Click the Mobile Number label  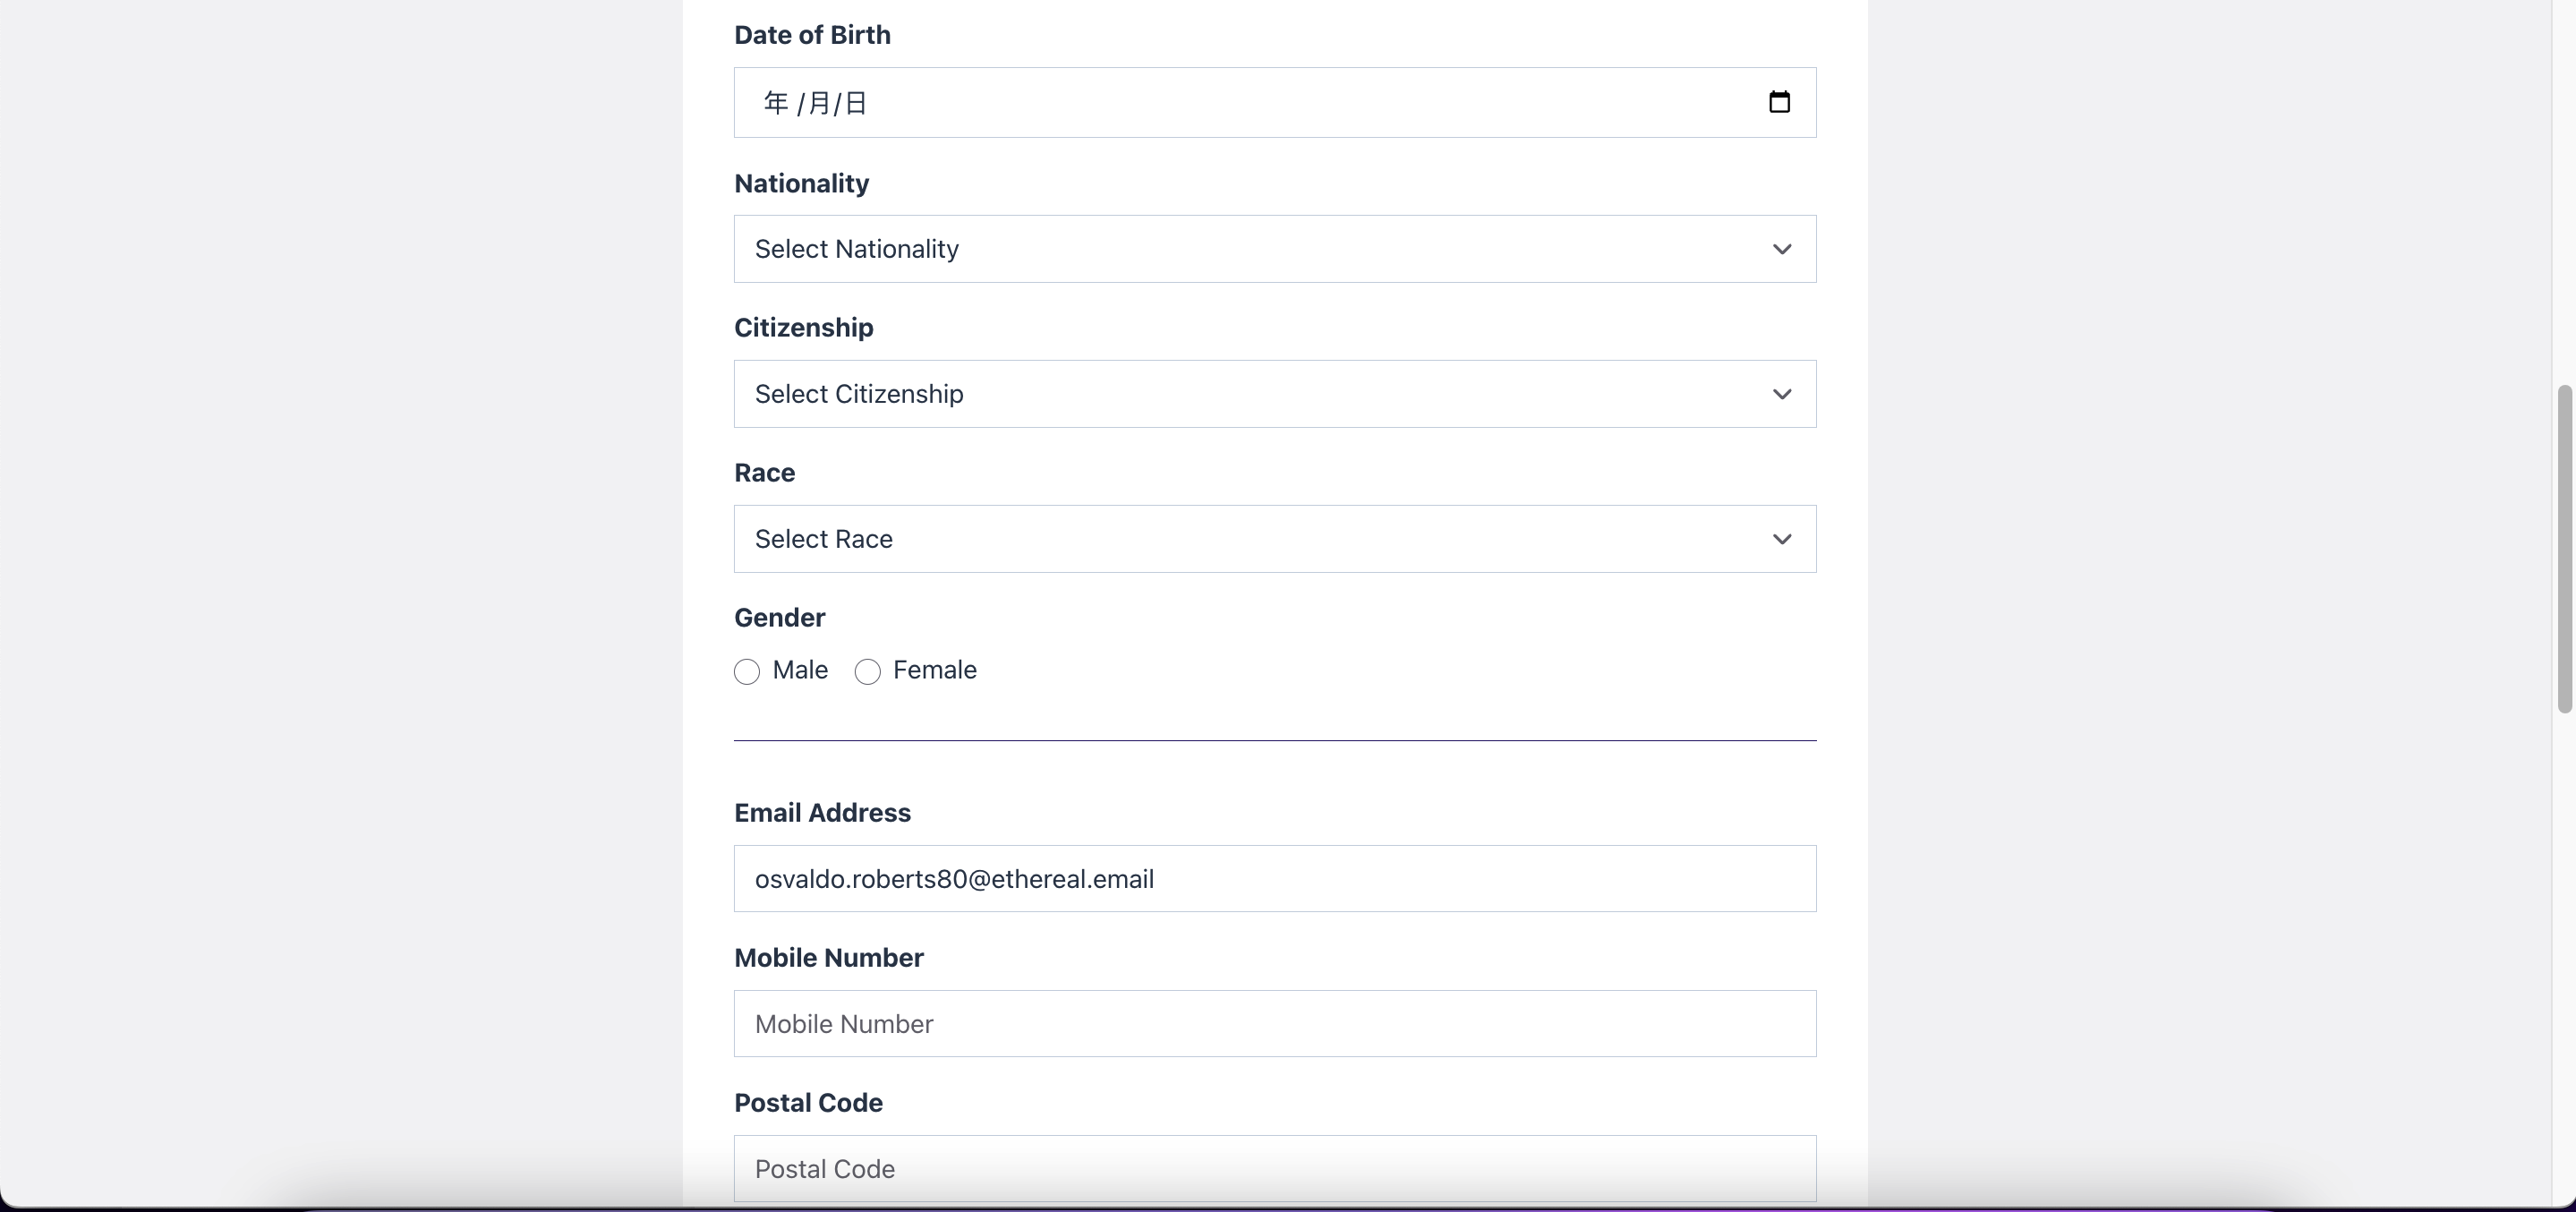click(x=828, y=958)
